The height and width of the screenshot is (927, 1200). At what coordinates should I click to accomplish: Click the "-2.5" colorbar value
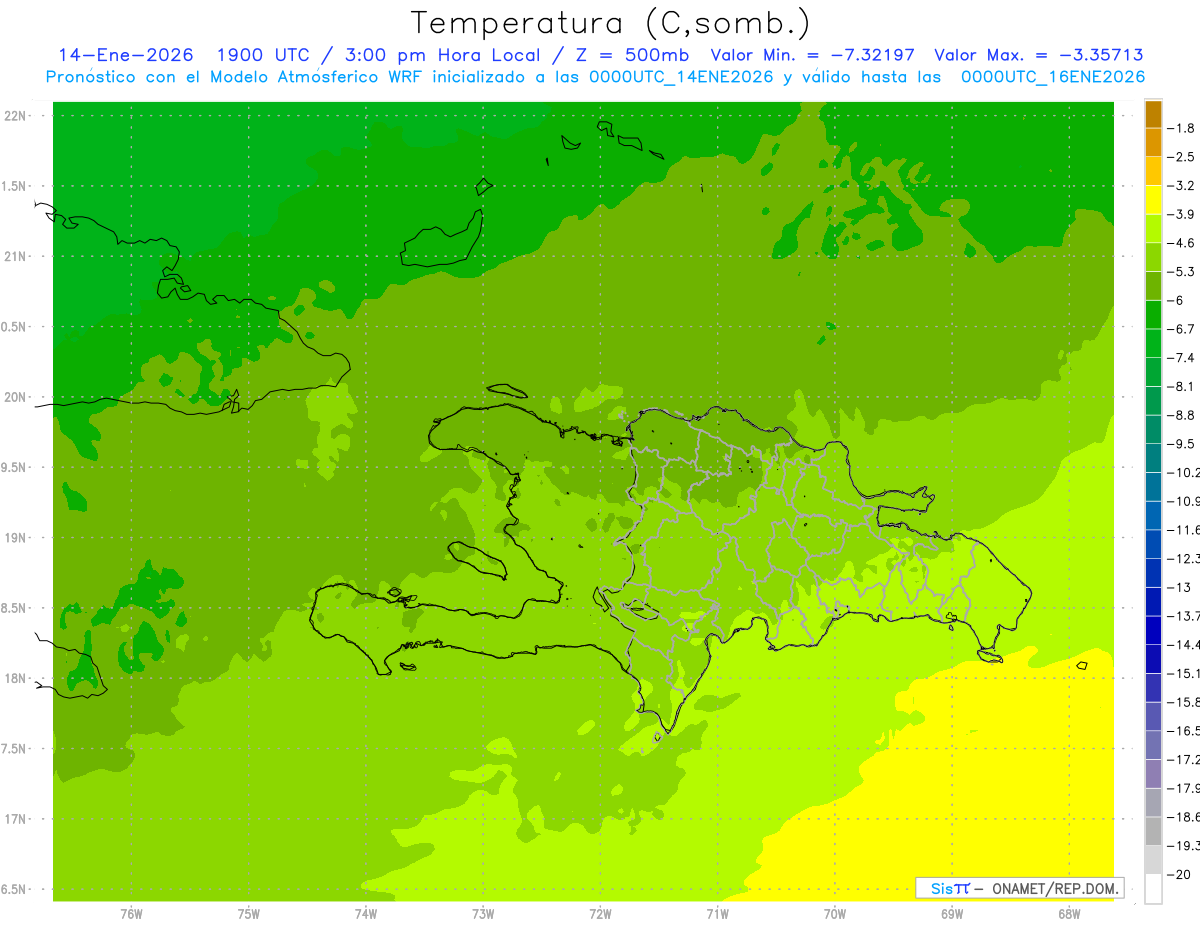click(x=1181, y=157)
